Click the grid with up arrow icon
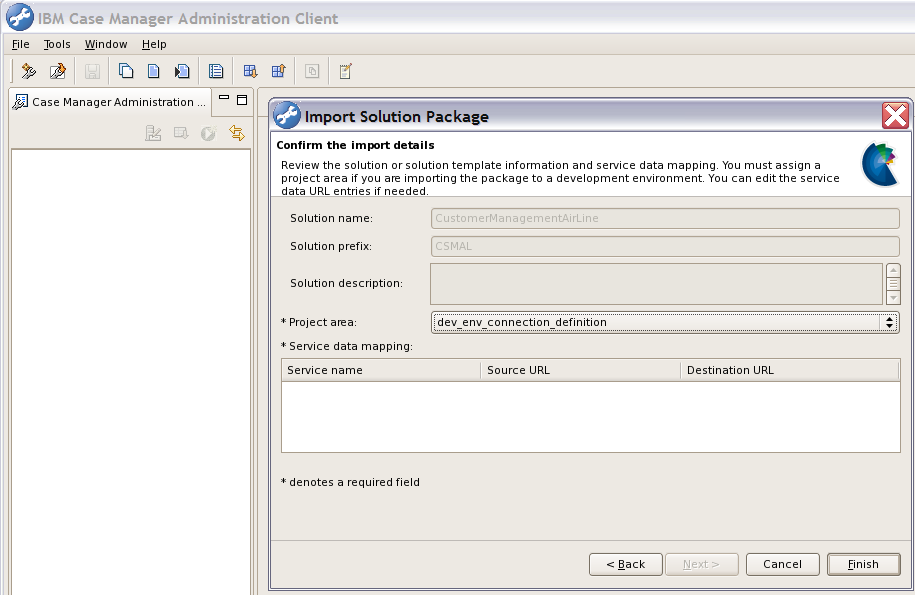This screenshot has height=595, width=915. pyautogui.click(x=278, y=71)
